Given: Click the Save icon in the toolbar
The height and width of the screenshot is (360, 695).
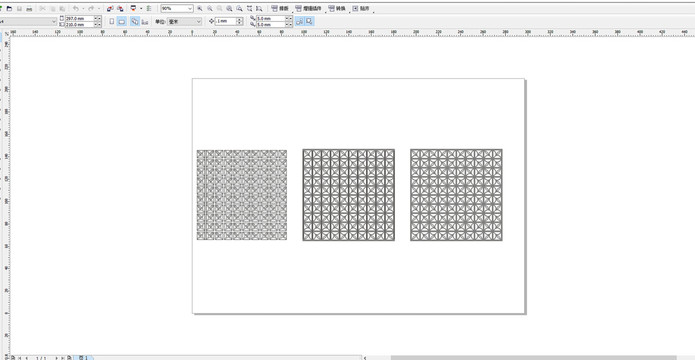Looking at the screenshot, I should pos(19,8).
